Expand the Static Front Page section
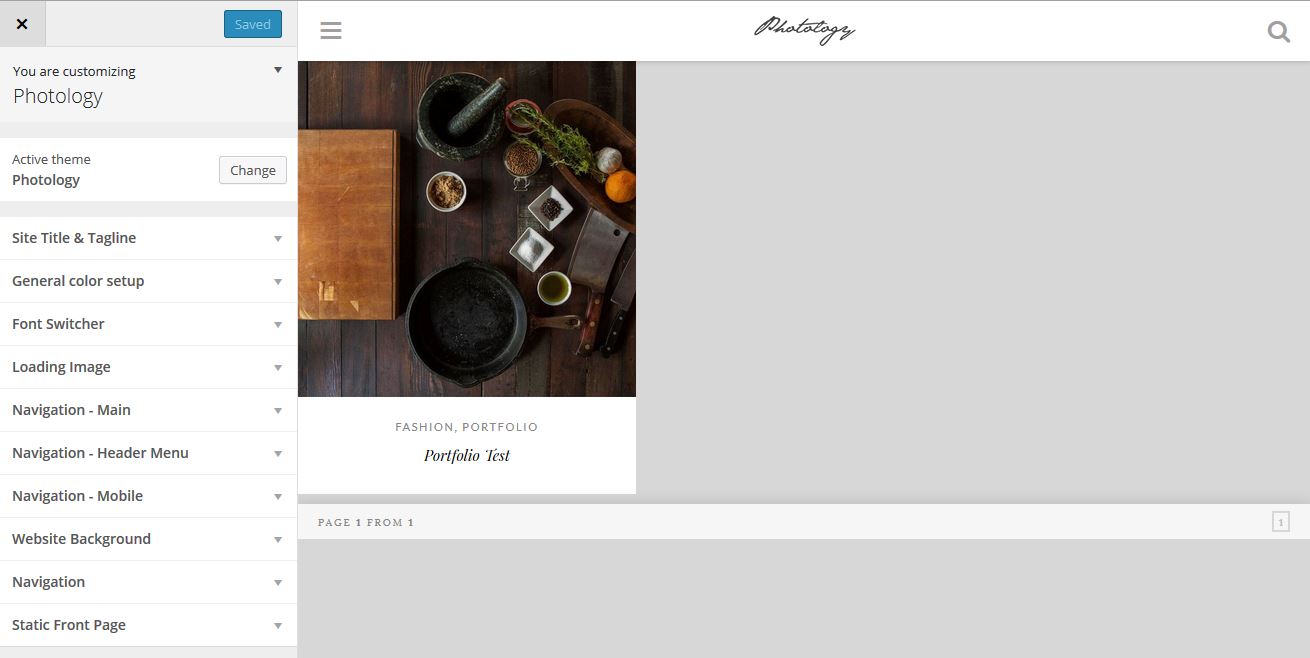Viewport: 1310px width, 658px height. point(148,625)
